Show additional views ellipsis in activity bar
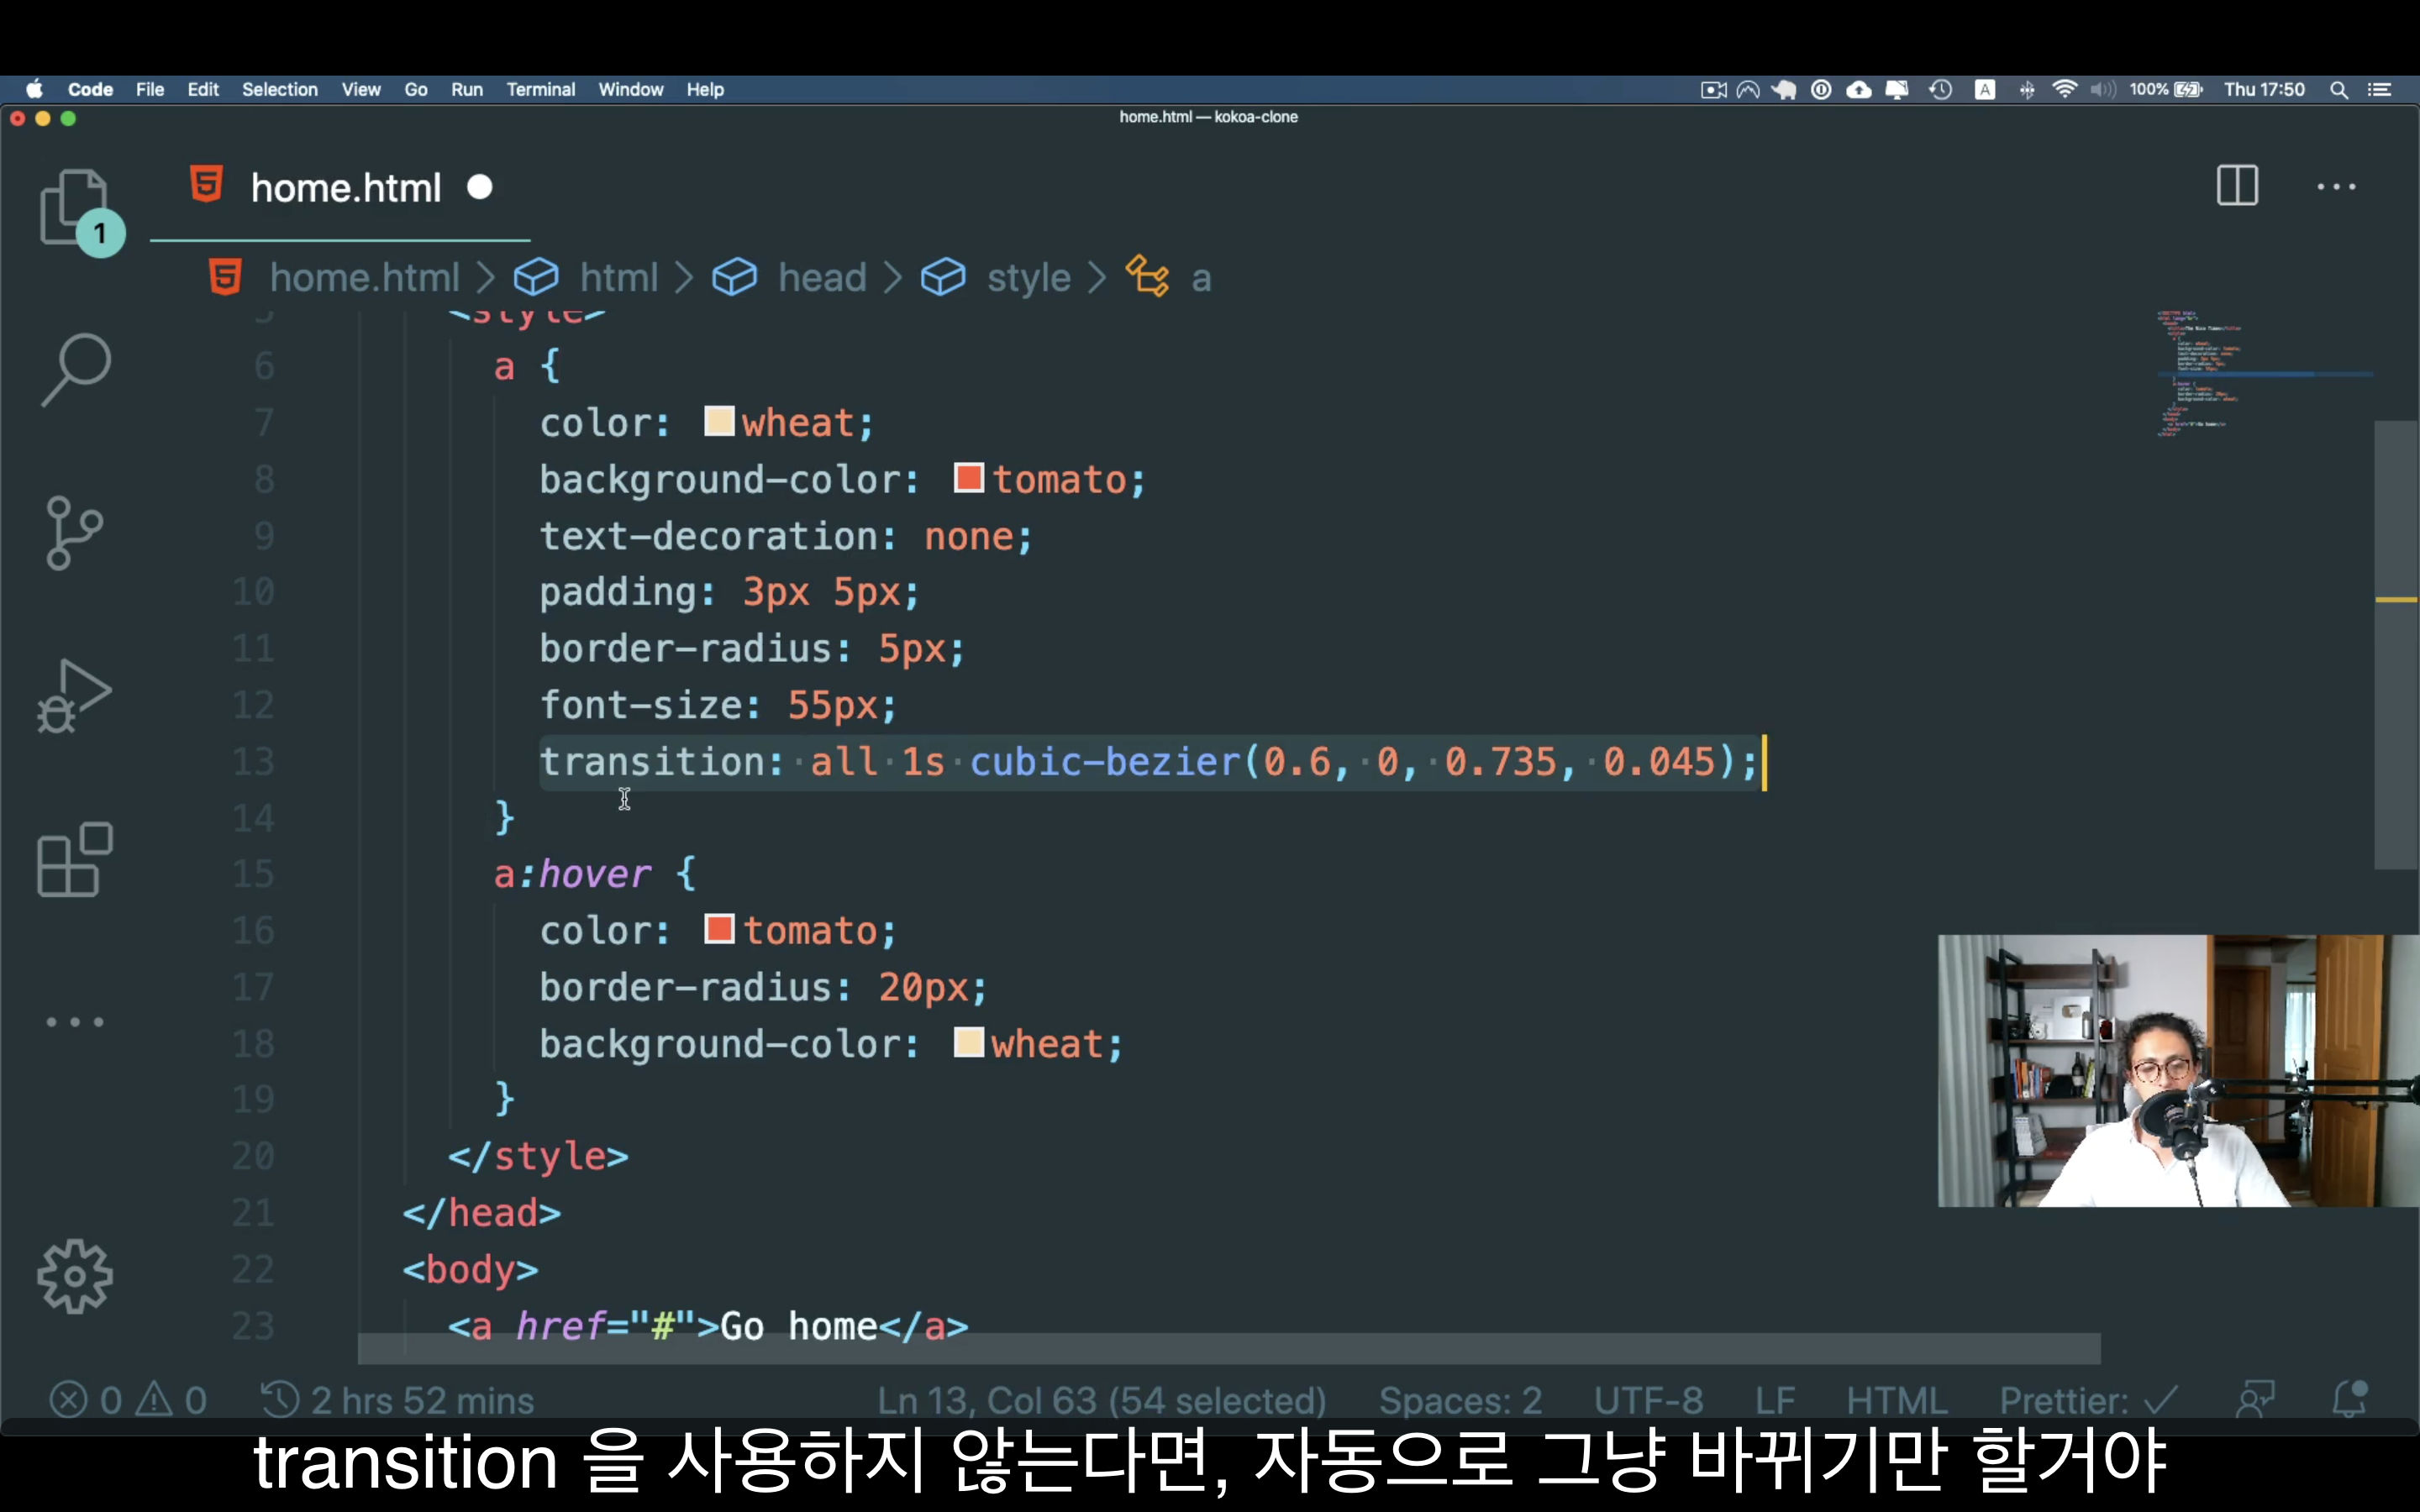This screenshot has width=2420, height=1512. click(74, 1022)
